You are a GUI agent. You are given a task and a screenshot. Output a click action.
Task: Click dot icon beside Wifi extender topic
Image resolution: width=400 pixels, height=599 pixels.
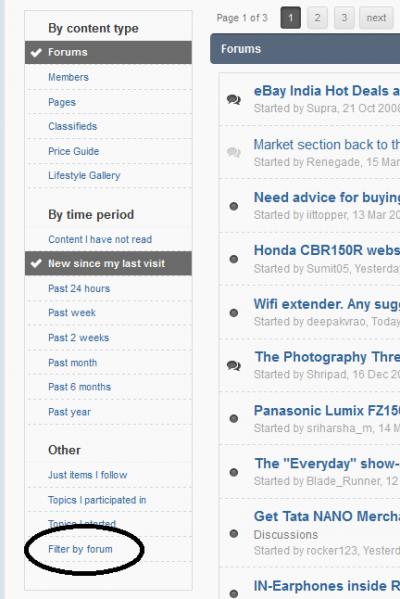click(234, 313)
